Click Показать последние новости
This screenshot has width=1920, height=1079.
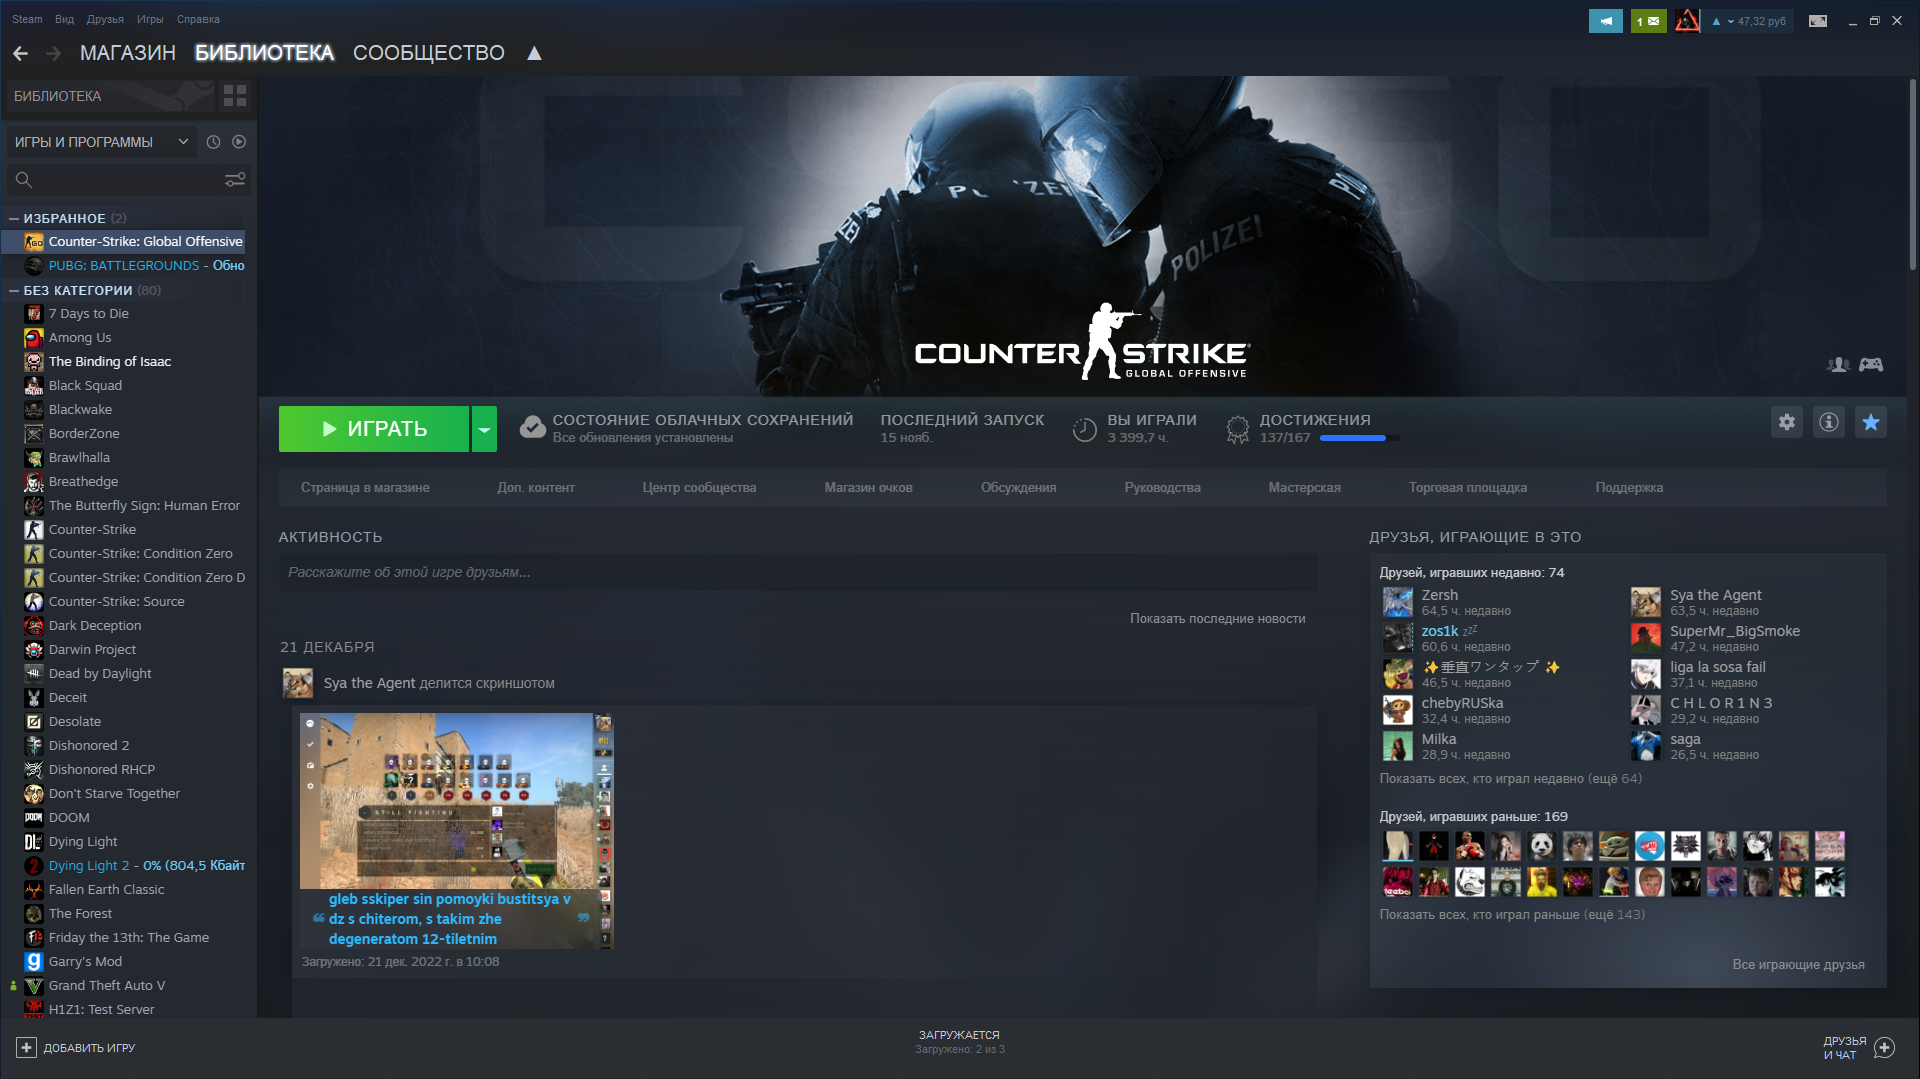tap(1217, 619)
